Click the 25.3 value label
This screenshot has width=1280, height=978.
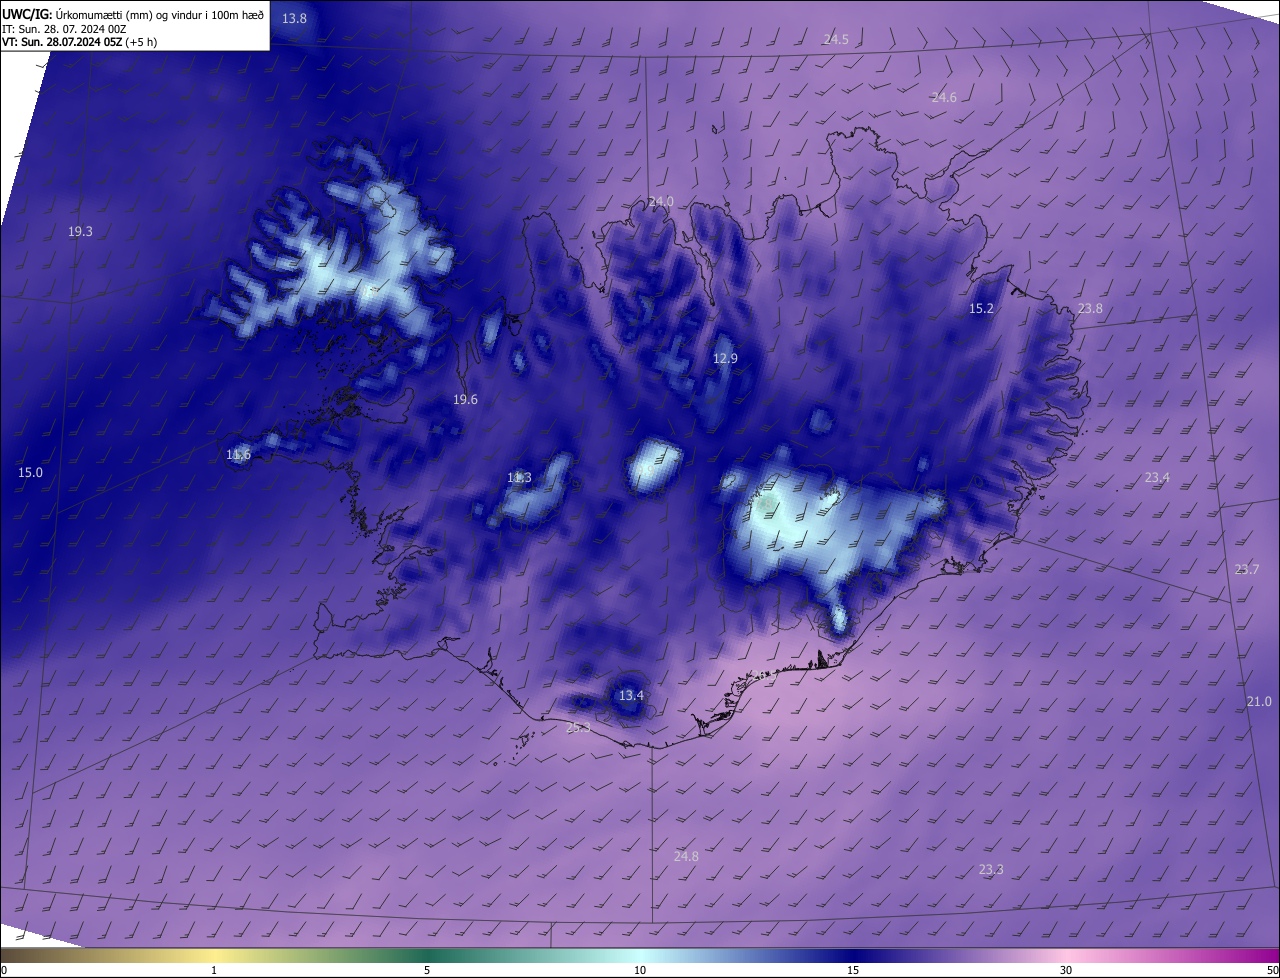[578, 727]
